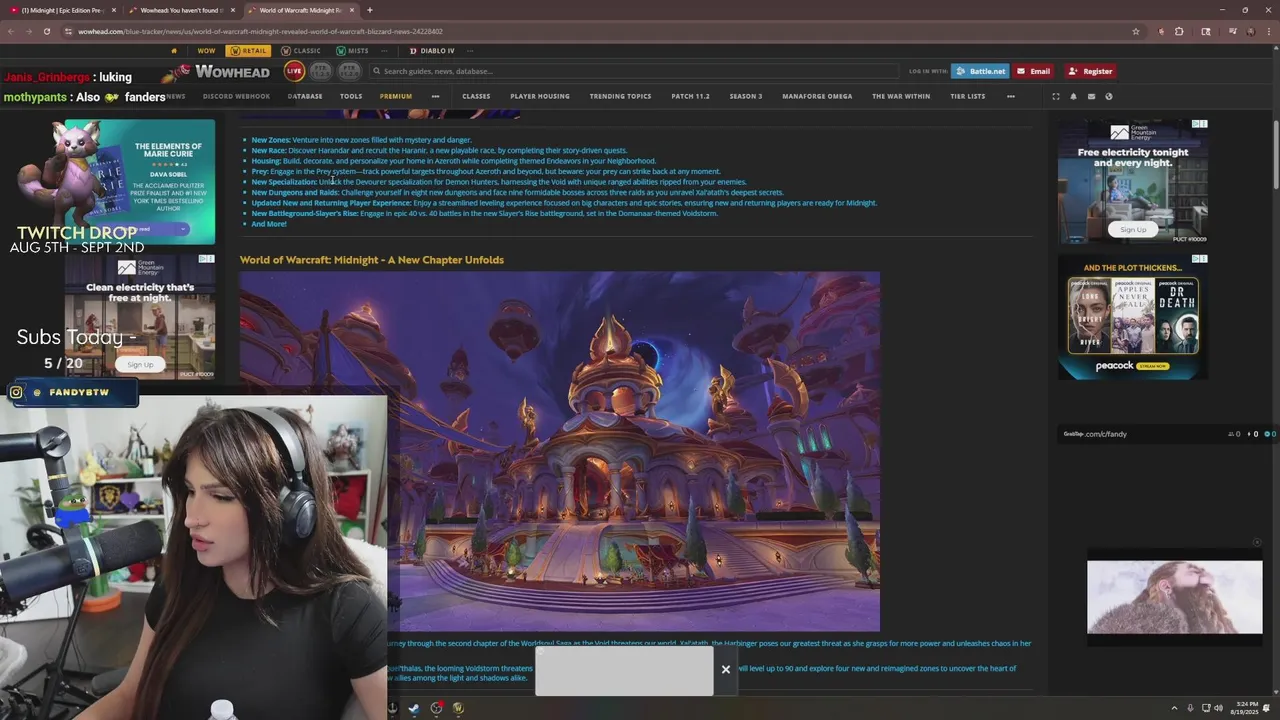The width and height of the screenshot is (1280, 720).
Task: Switch to the 'Wowhead: You haven't found' tab
Action: [180, 10]
